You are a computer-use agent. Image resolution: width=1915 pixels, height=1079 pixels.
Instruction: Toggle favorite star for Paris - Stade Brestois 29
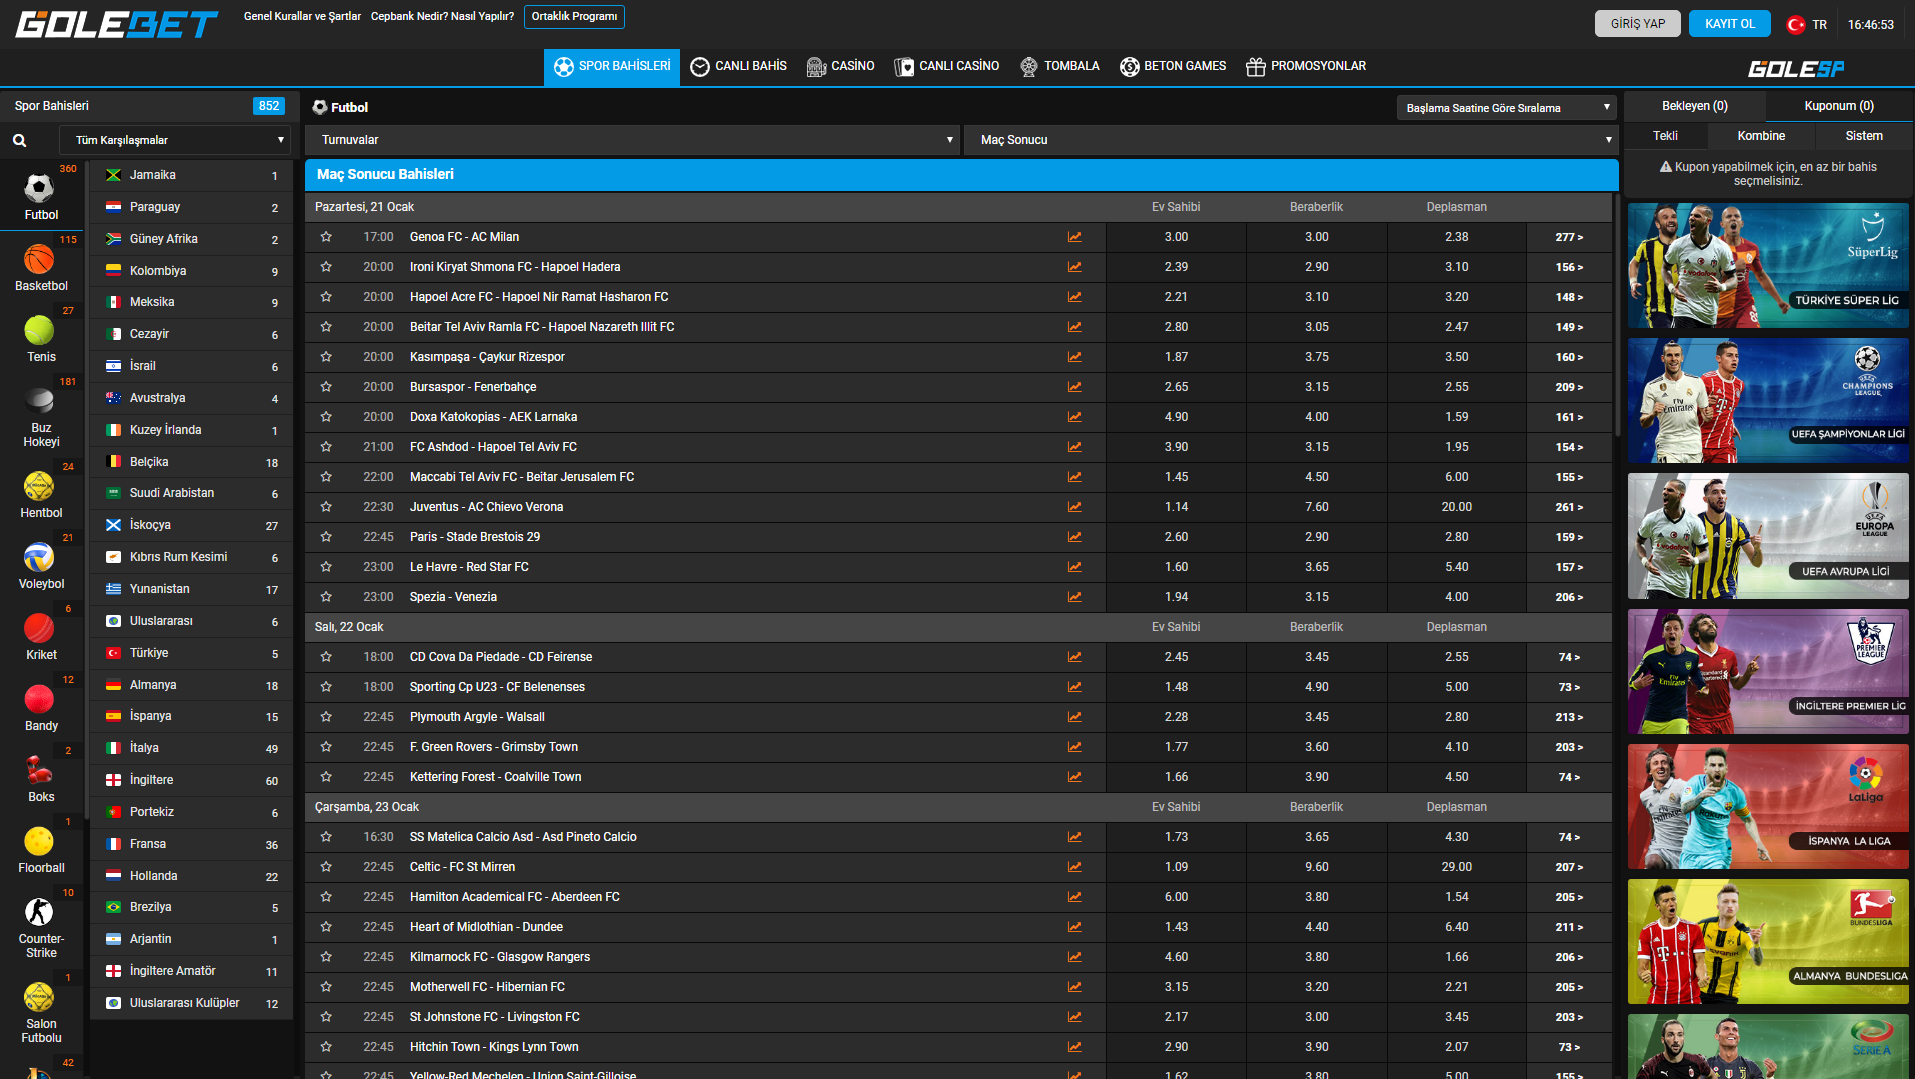point(326,537)
